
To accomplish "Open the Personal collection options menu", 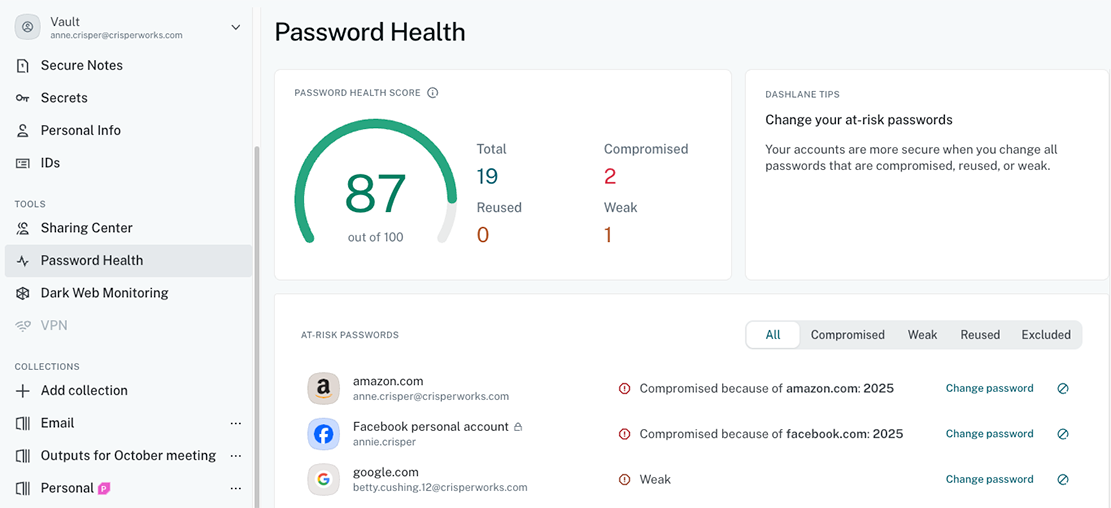I will [236, 488].
